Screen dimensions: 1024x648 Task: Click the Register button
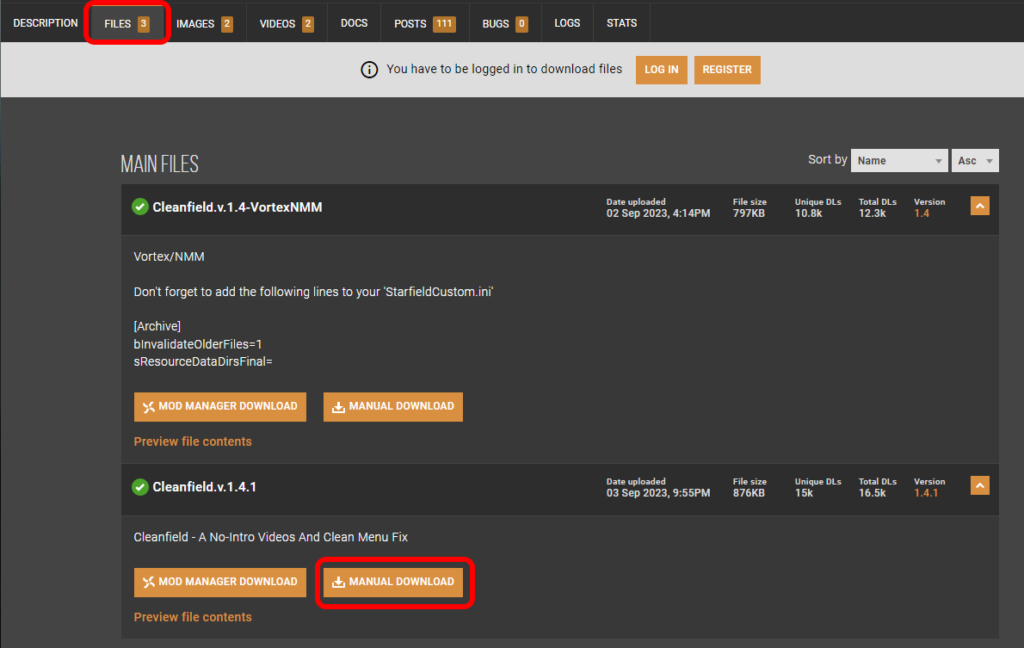coord(727,70)
